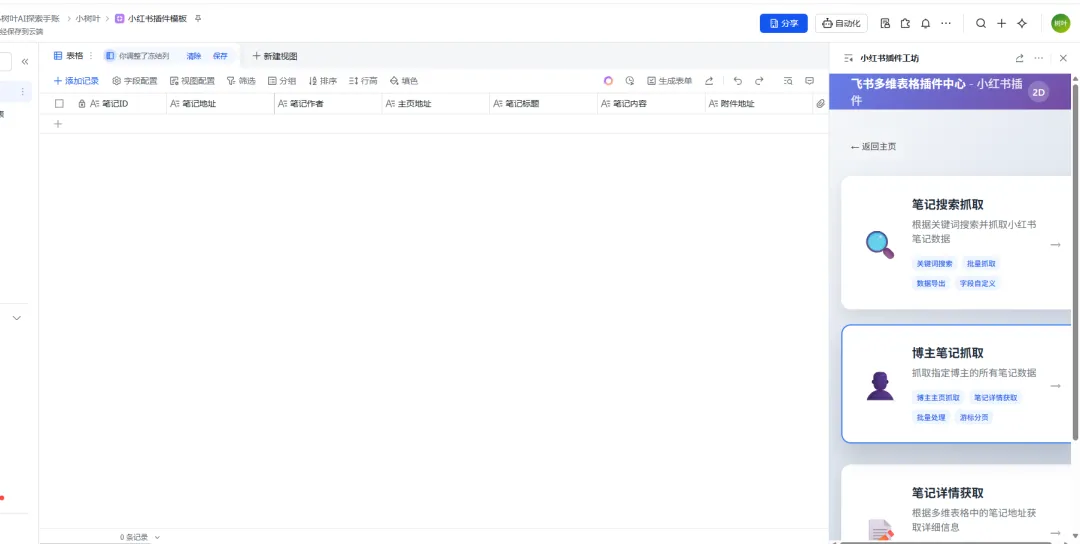The image size is (1080, 544).
Task: Redo the last action
Action: (x=759, y=81)
